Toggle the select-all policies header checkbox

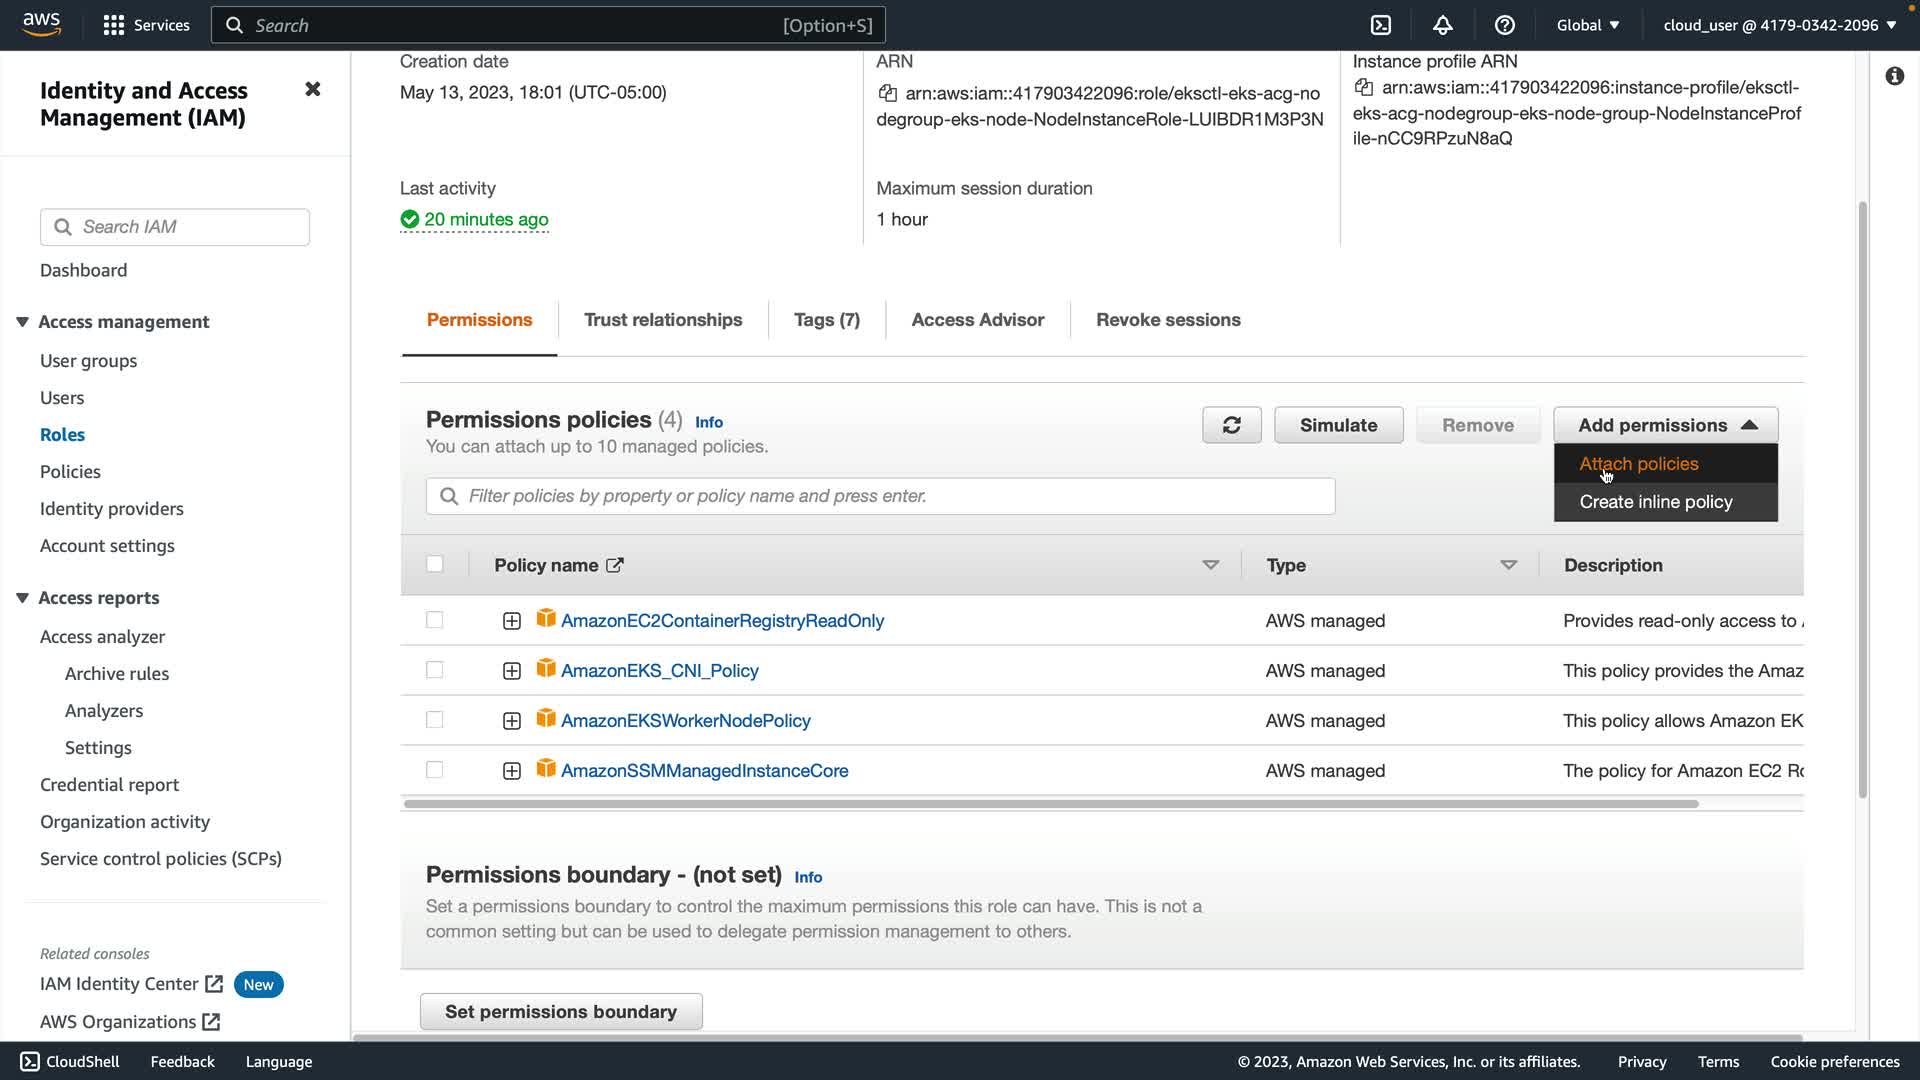[x=434, y=564]
